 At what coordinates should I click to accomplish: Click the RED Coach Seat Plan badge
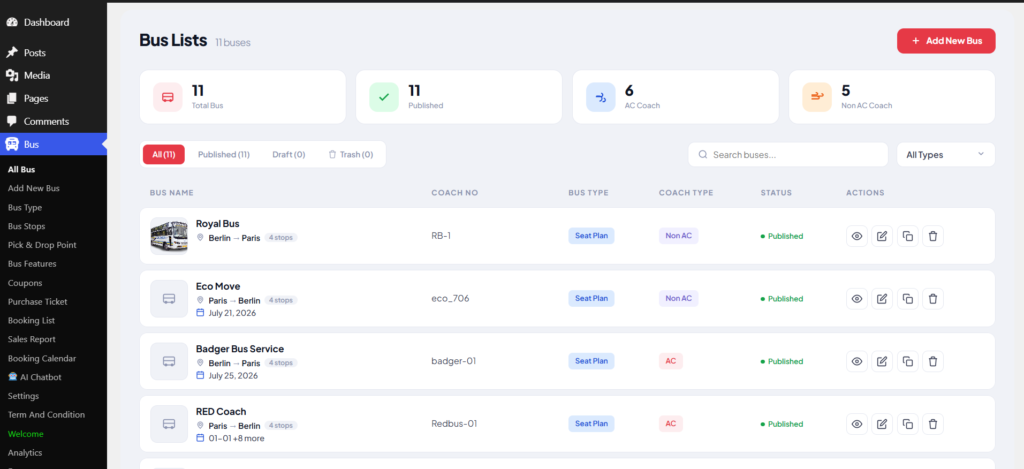tap(592, 424)
